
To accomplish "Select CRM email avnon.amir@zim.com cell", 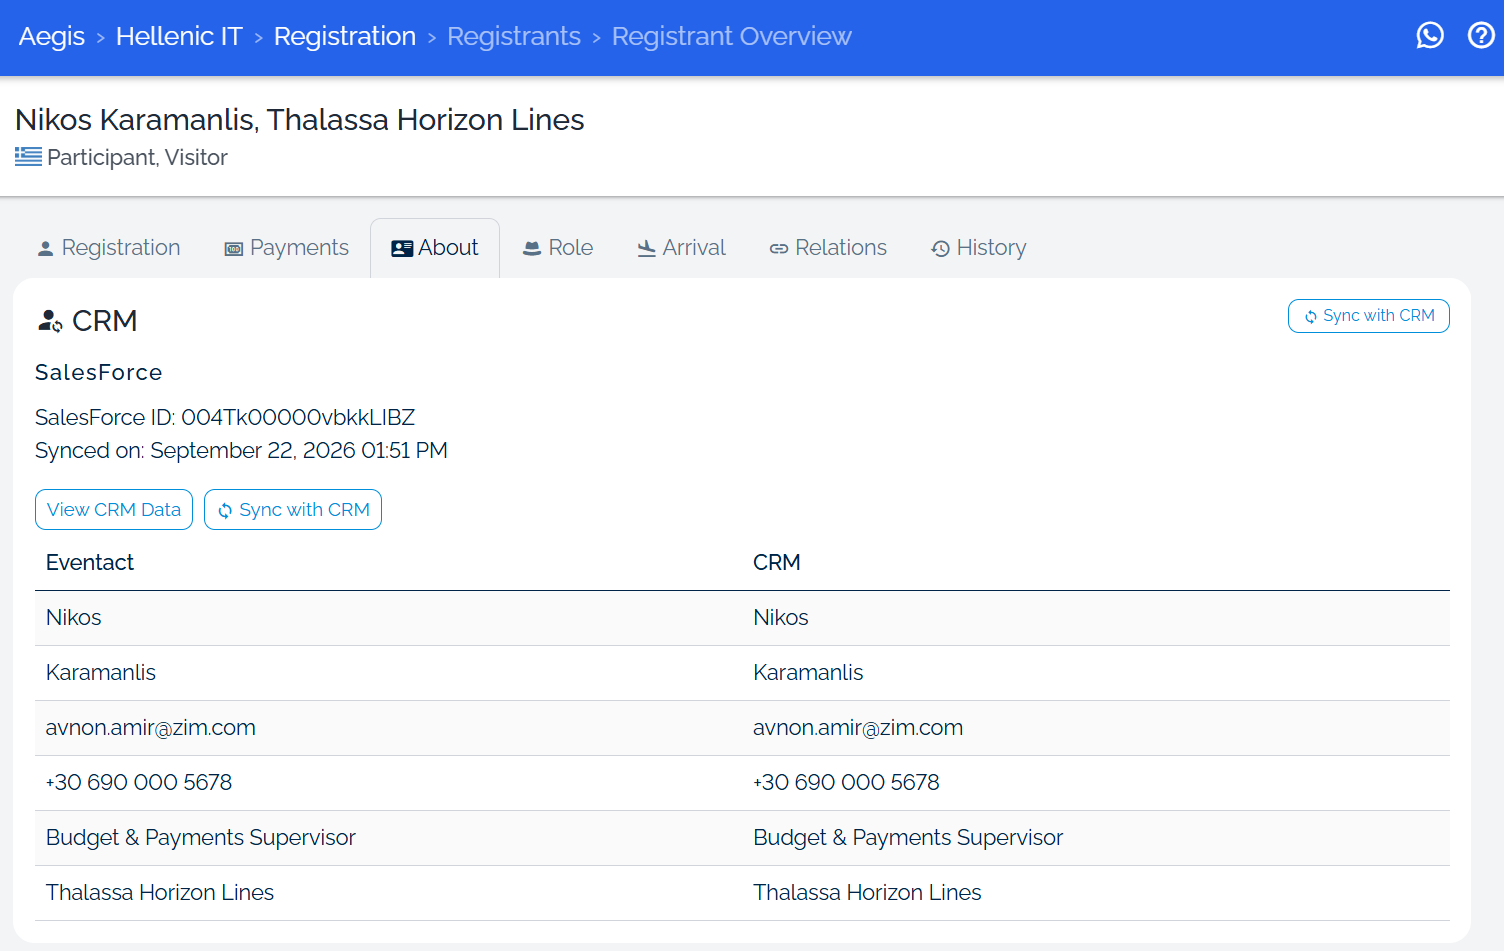I will (1096, 728).
